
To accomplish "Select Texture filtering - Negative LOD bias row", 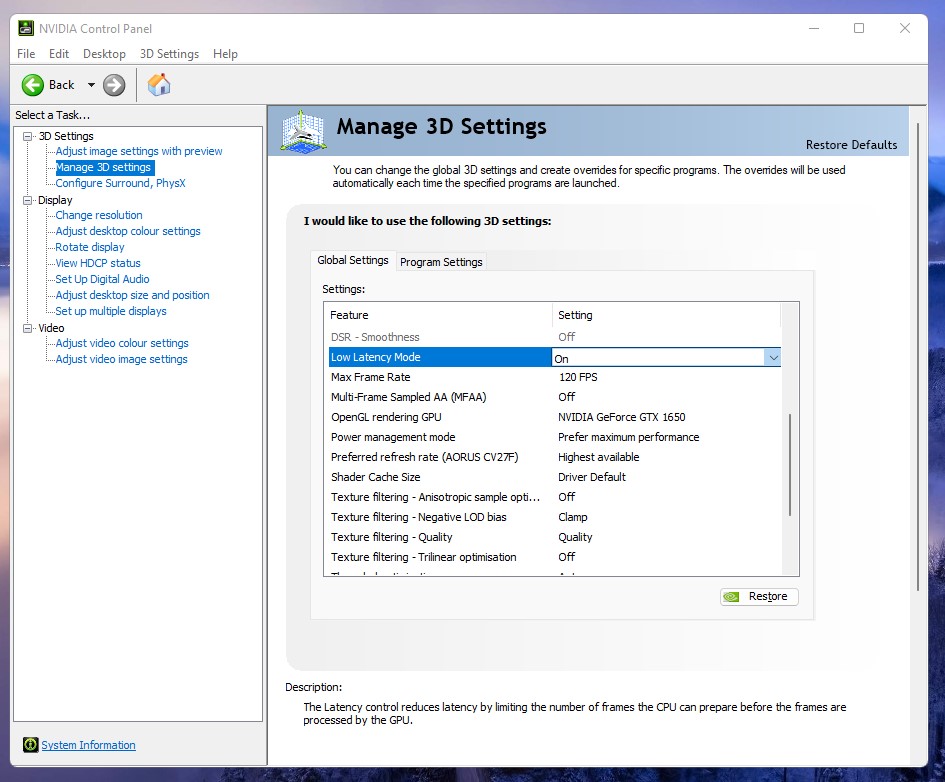I will (x=554, y=517).
